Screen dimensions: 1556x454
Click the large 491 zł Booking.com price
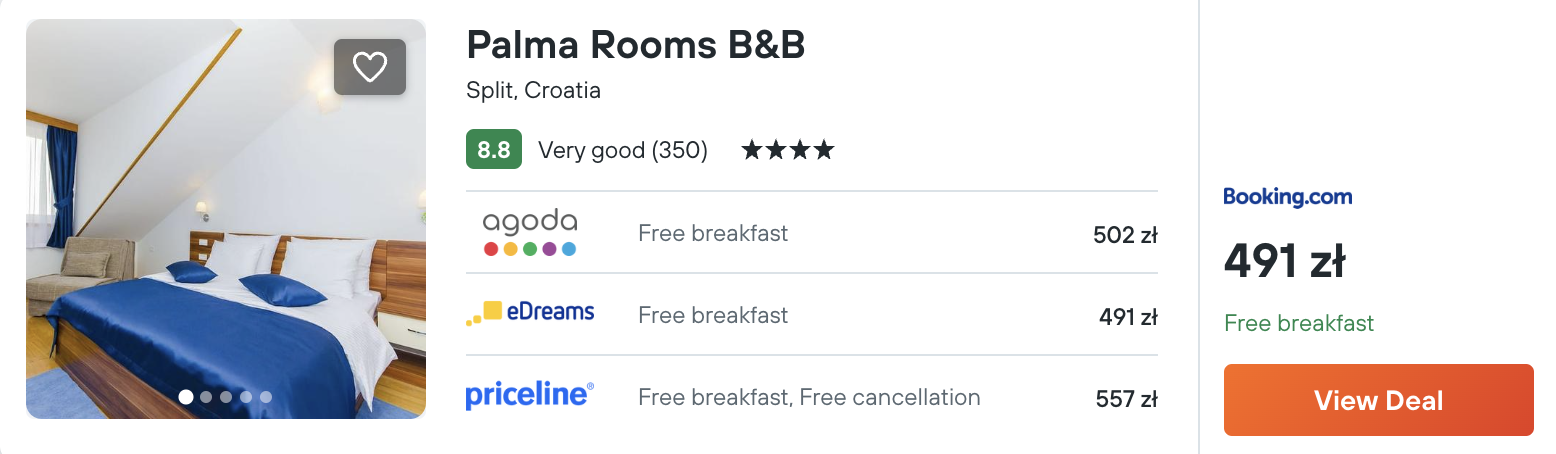pos(1285,262)
